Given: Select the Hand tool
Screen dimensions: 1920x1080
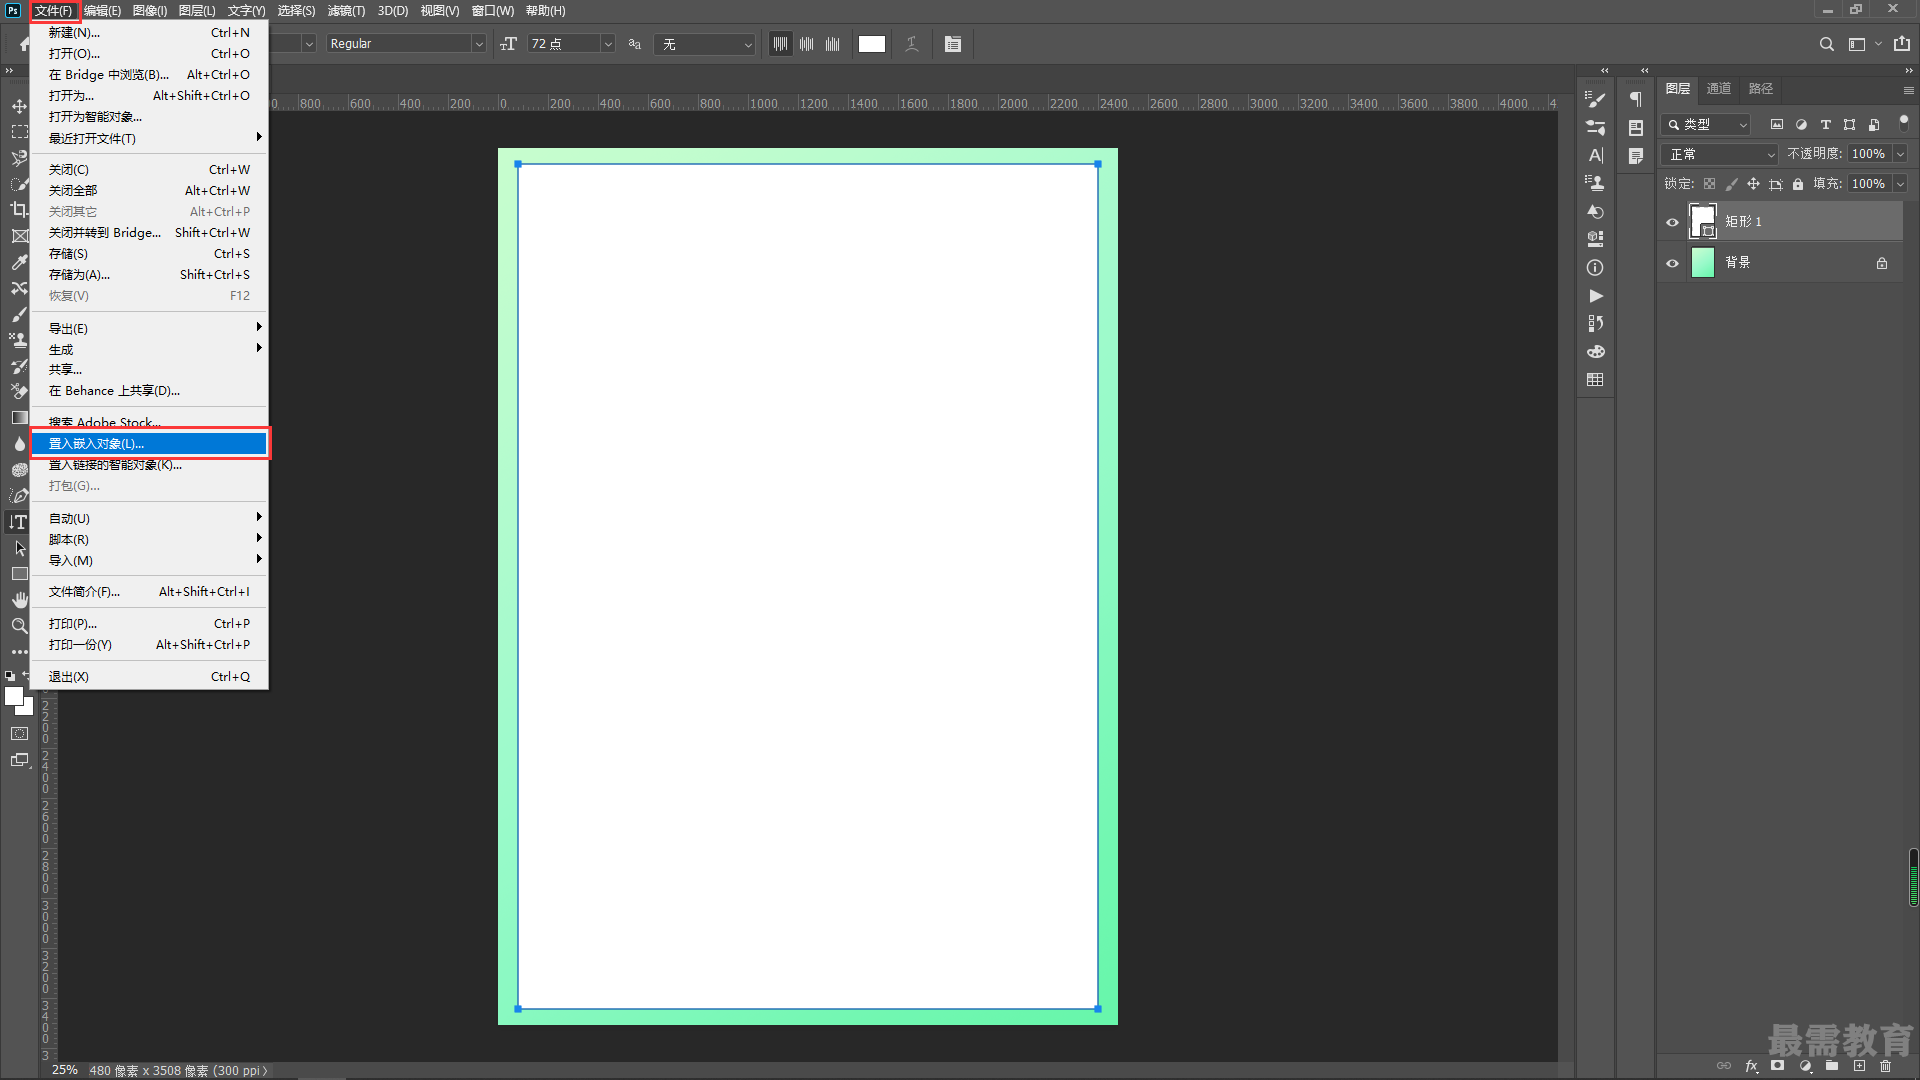Looking at the screenshot, I should (x=19, y=600).
